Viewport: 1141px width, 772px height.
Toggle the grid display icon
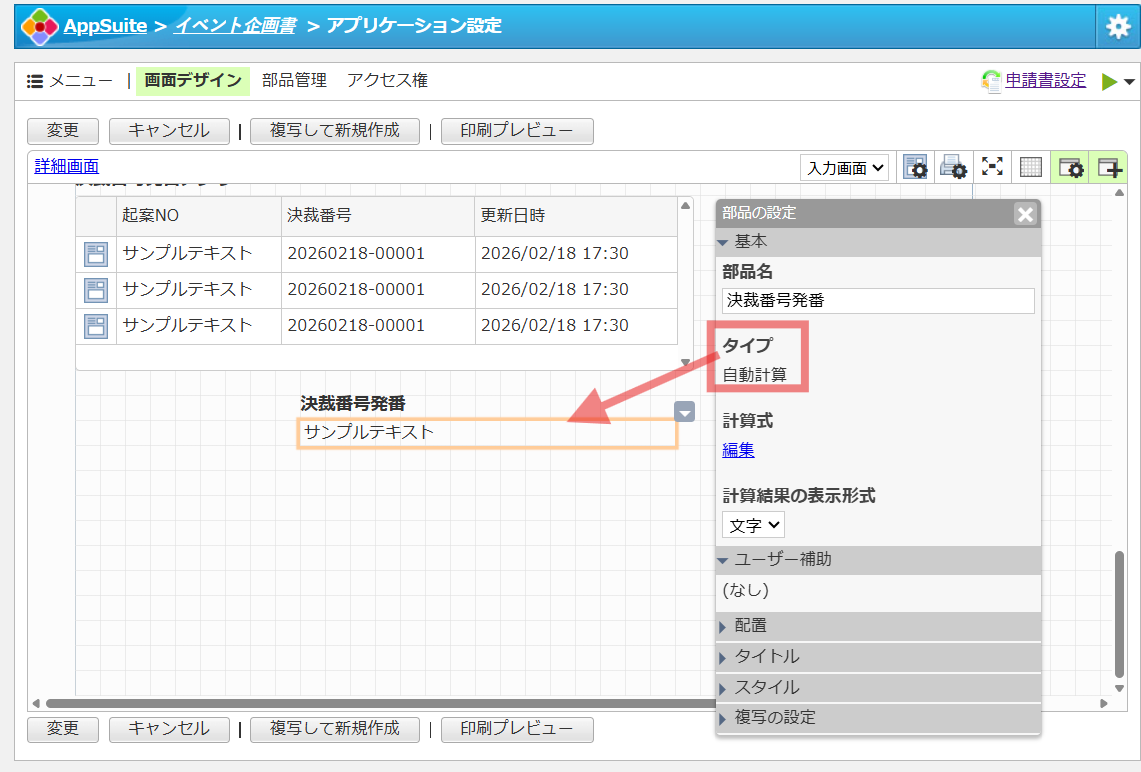[x=1030, y=166]
